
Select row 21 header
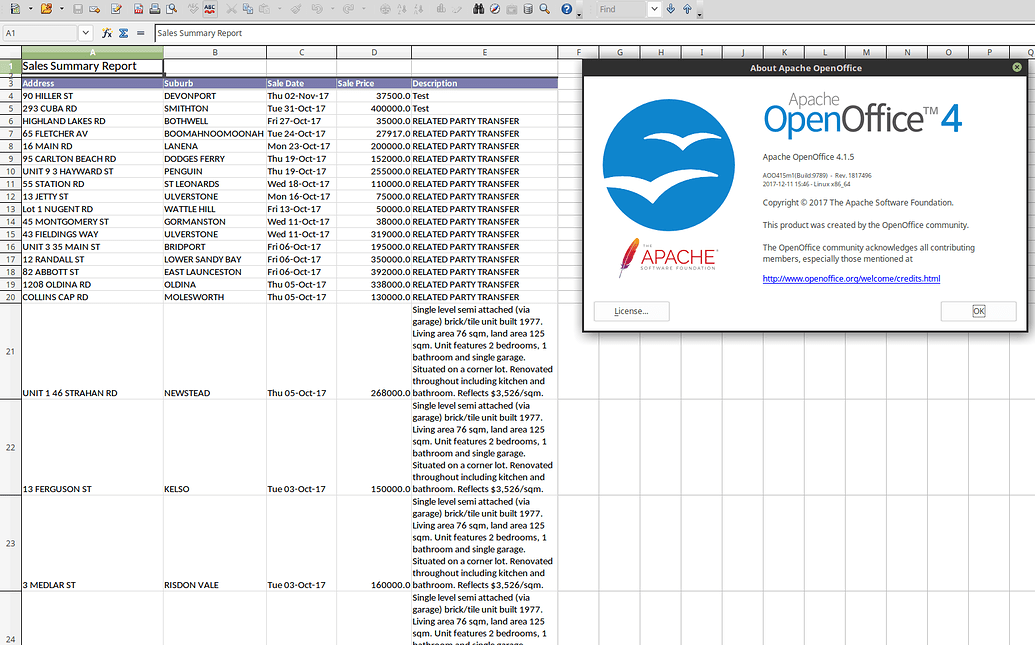11,351
